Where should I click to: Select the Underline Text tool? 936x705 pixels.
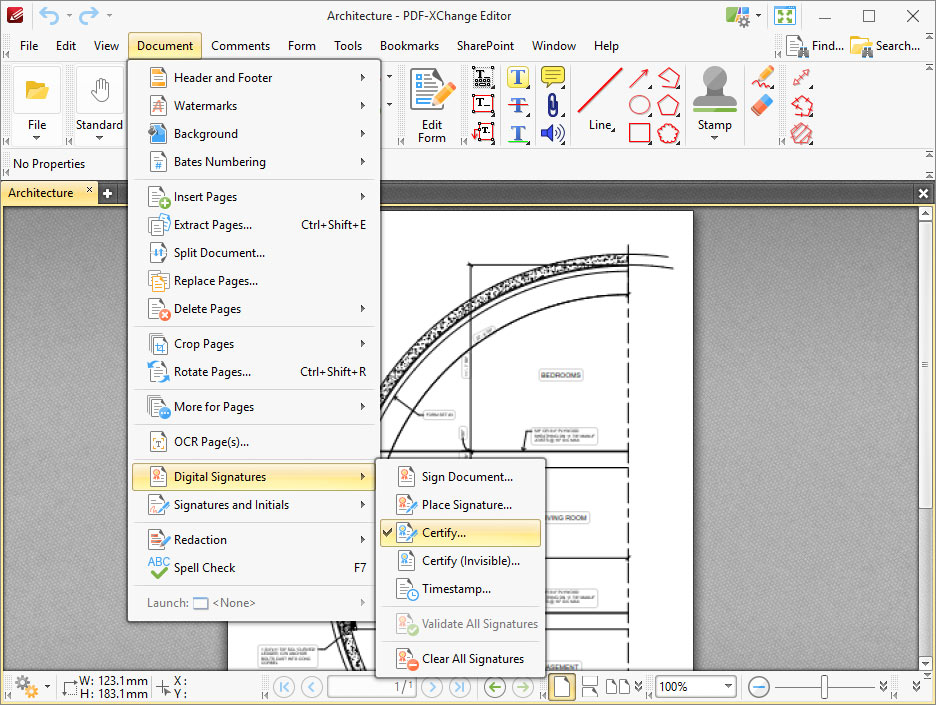pos(518,133)
